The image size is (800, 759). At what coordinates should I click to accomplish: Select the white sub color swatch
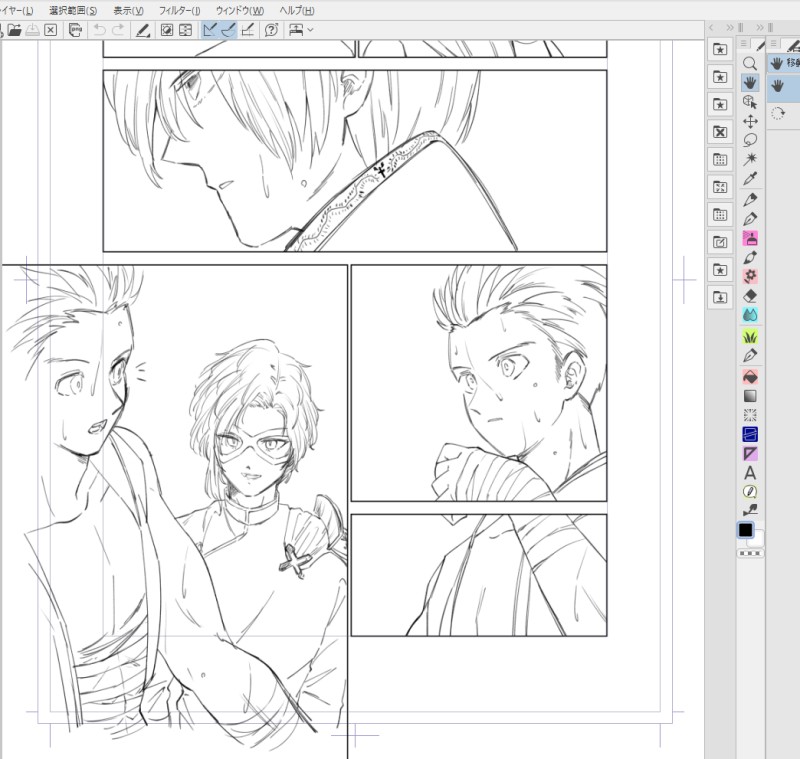759,539
